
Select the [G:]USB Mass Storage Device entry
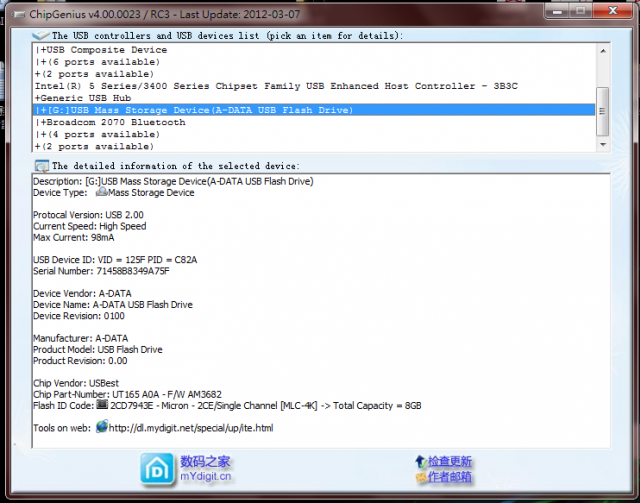pos(313,110)
